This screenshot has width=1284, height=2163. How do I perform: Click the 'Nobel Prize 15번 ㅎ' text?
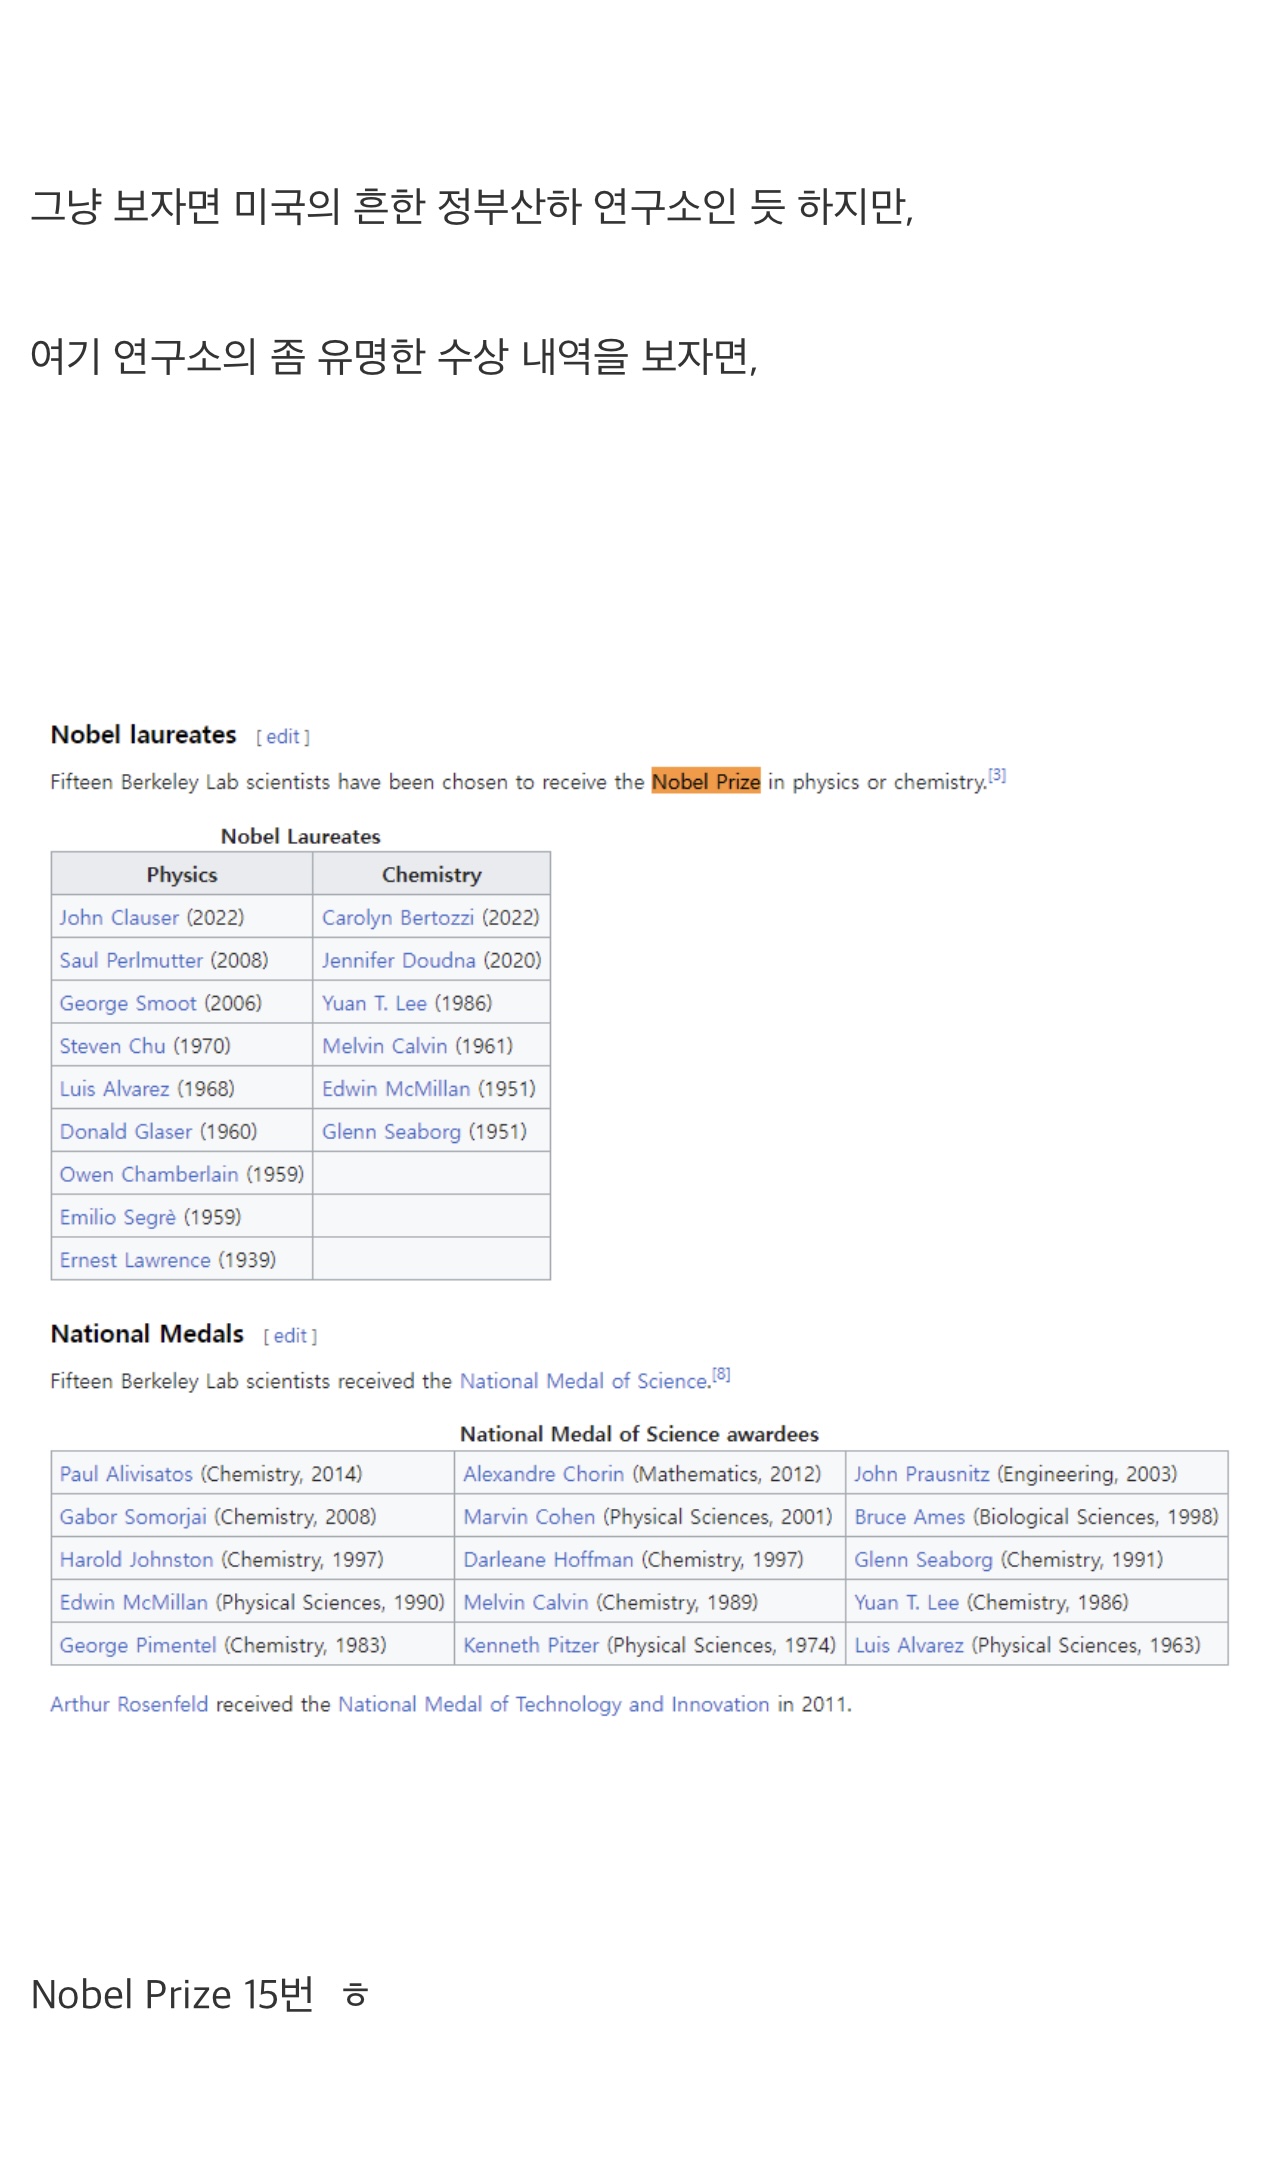[200, 1994]
